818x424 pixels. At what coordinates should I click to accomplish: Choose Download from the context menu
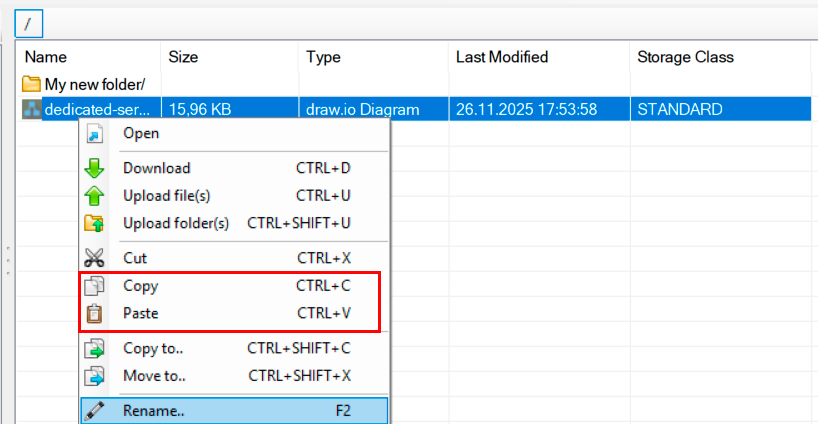pyautogui.click(x=156, y=168)
